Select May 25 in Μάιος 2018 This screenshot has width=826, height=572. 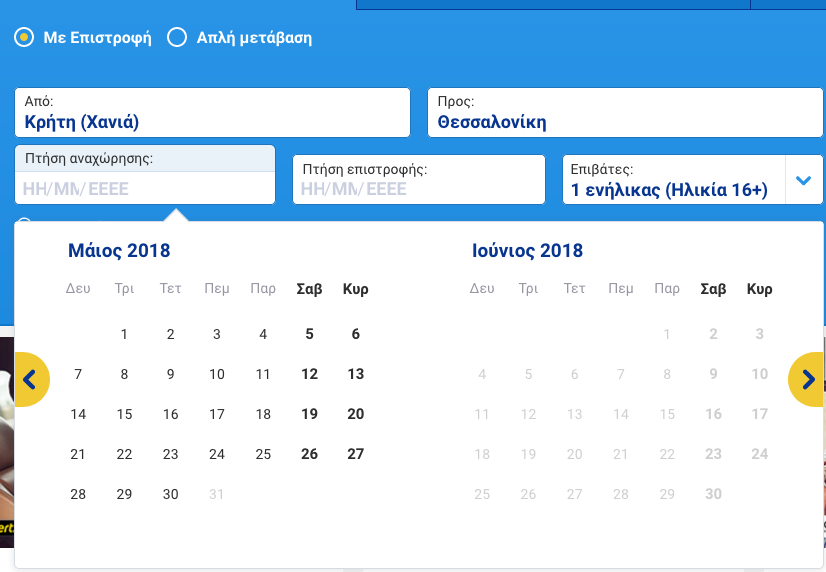263,454
